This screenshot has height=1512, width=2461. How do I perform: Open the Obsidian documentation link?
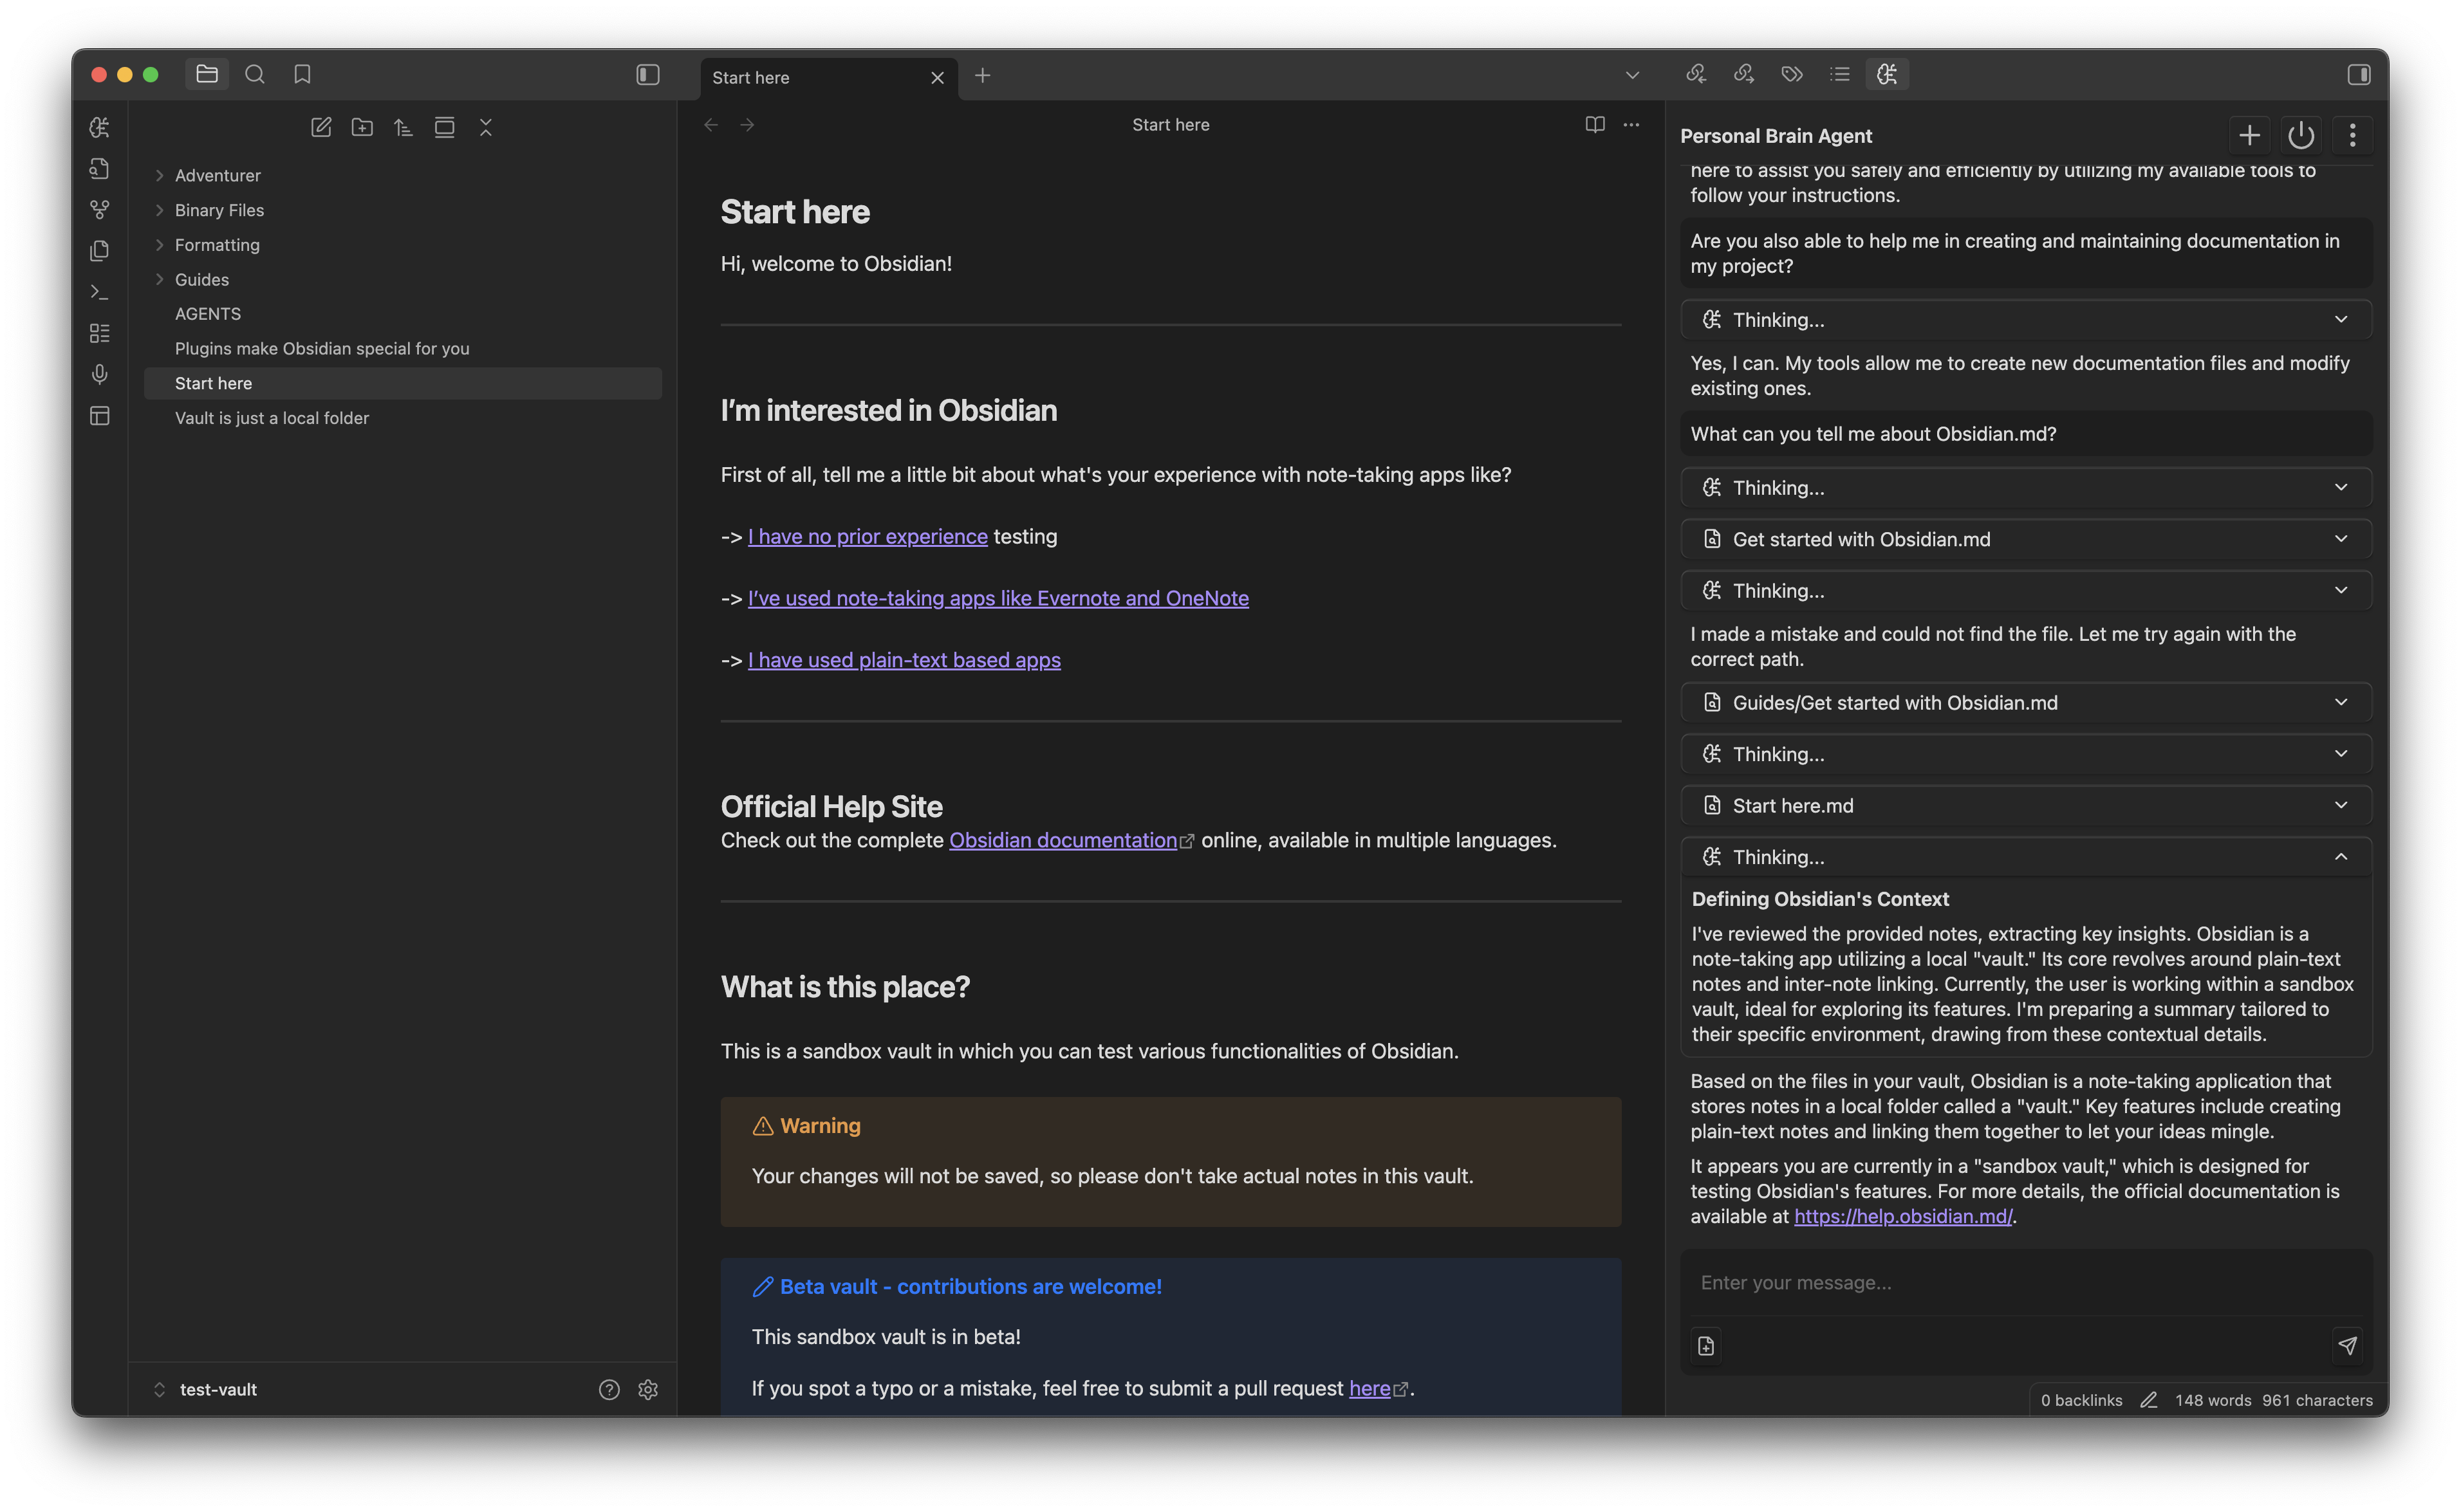tap(1062, 840)
